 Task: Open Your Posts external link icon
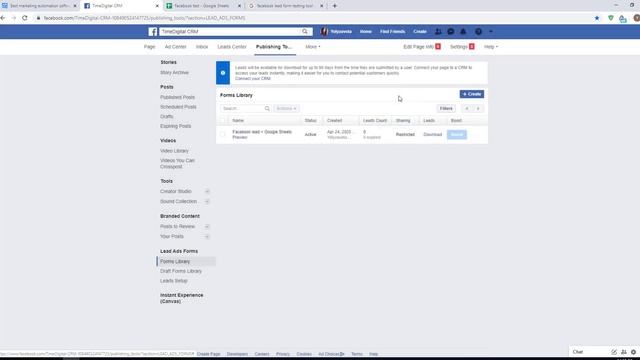pyautogui.click(x=207, y=237)
